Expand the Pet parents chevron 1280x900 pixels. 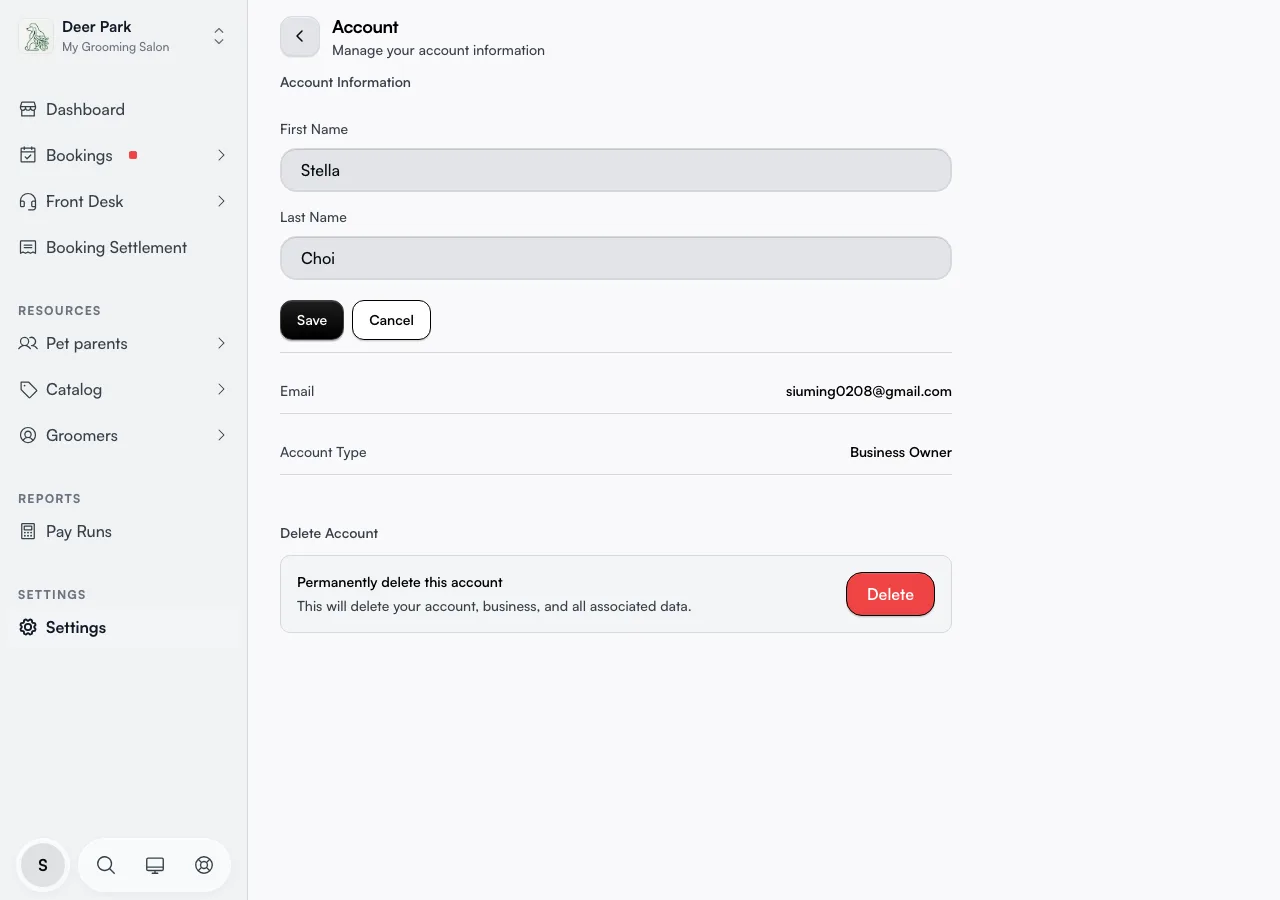click(221, 343)
